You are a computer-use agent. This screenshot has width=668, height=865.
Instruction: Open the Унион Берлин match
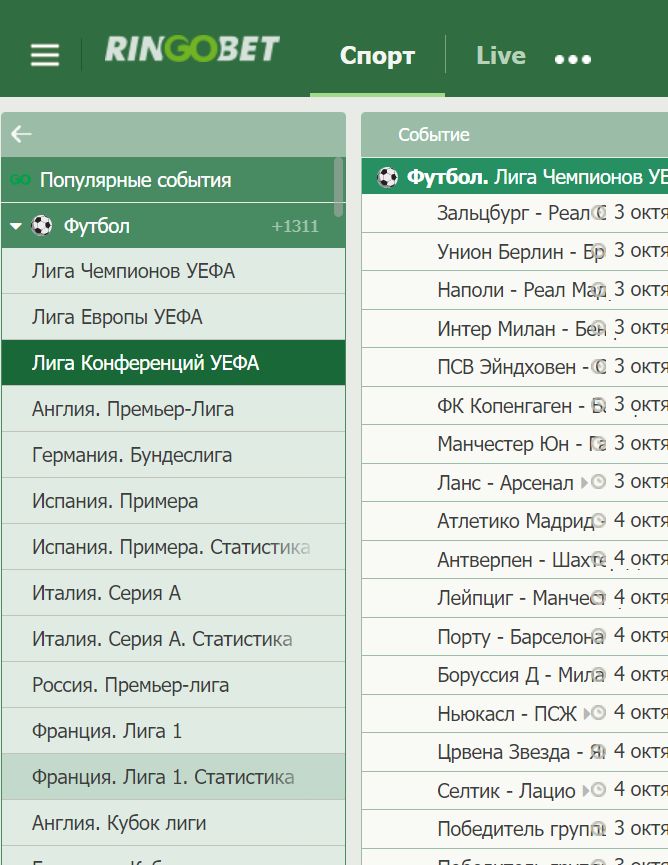tap(521, 251)
